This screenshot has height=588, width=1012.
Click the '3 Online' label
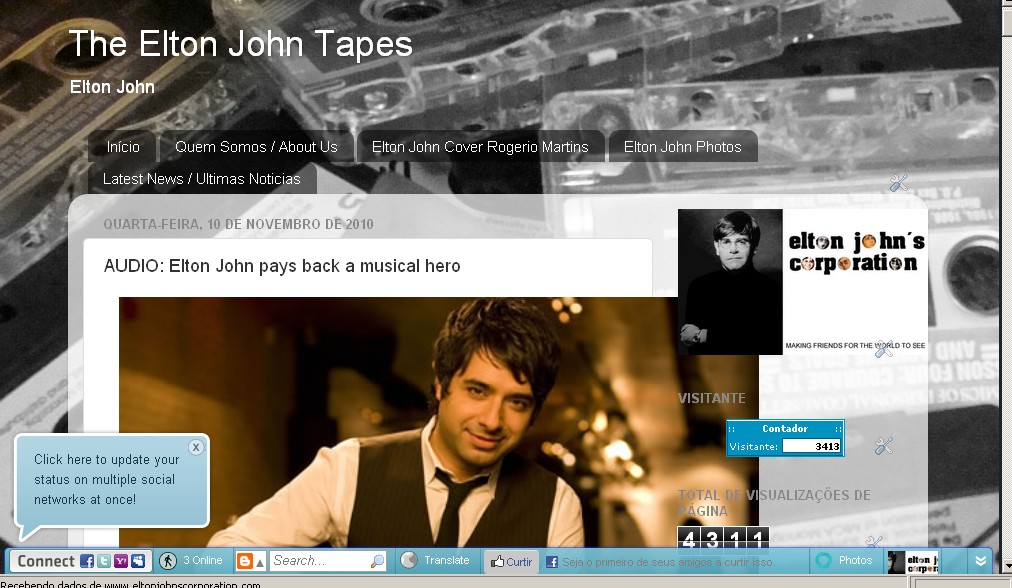click(203, 560)
